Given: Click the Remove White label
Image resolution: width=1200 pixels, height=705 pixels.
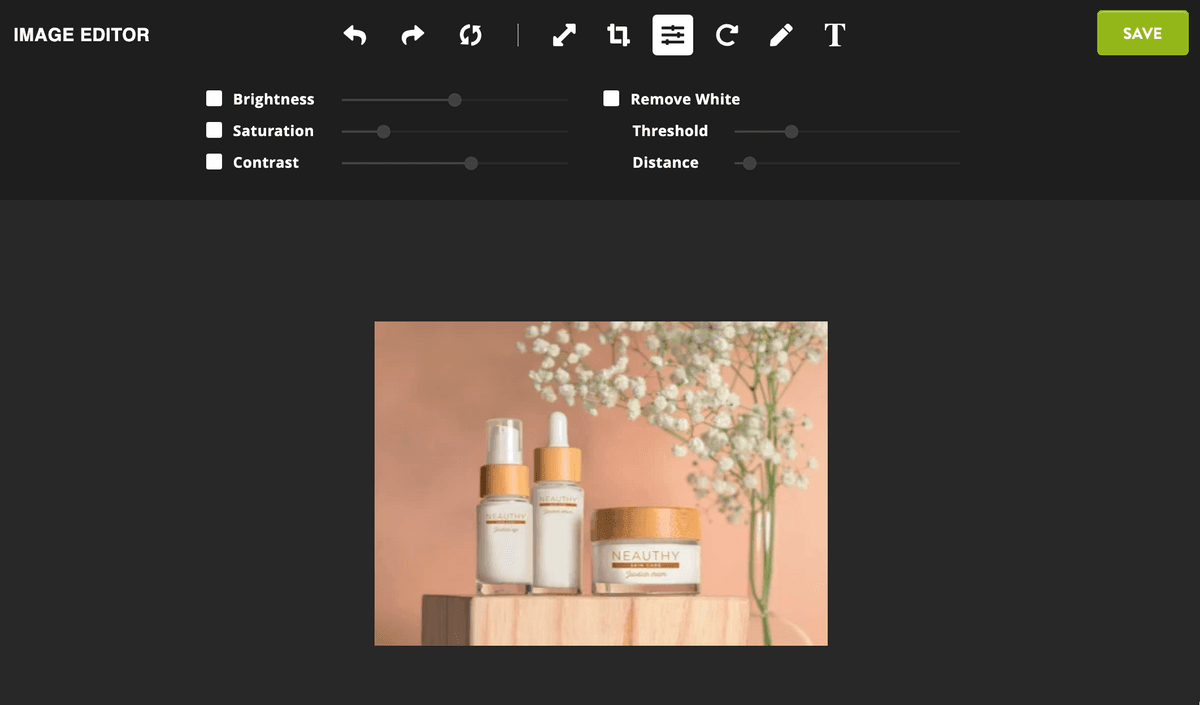Looking at the screenshot, I should 685,99.
